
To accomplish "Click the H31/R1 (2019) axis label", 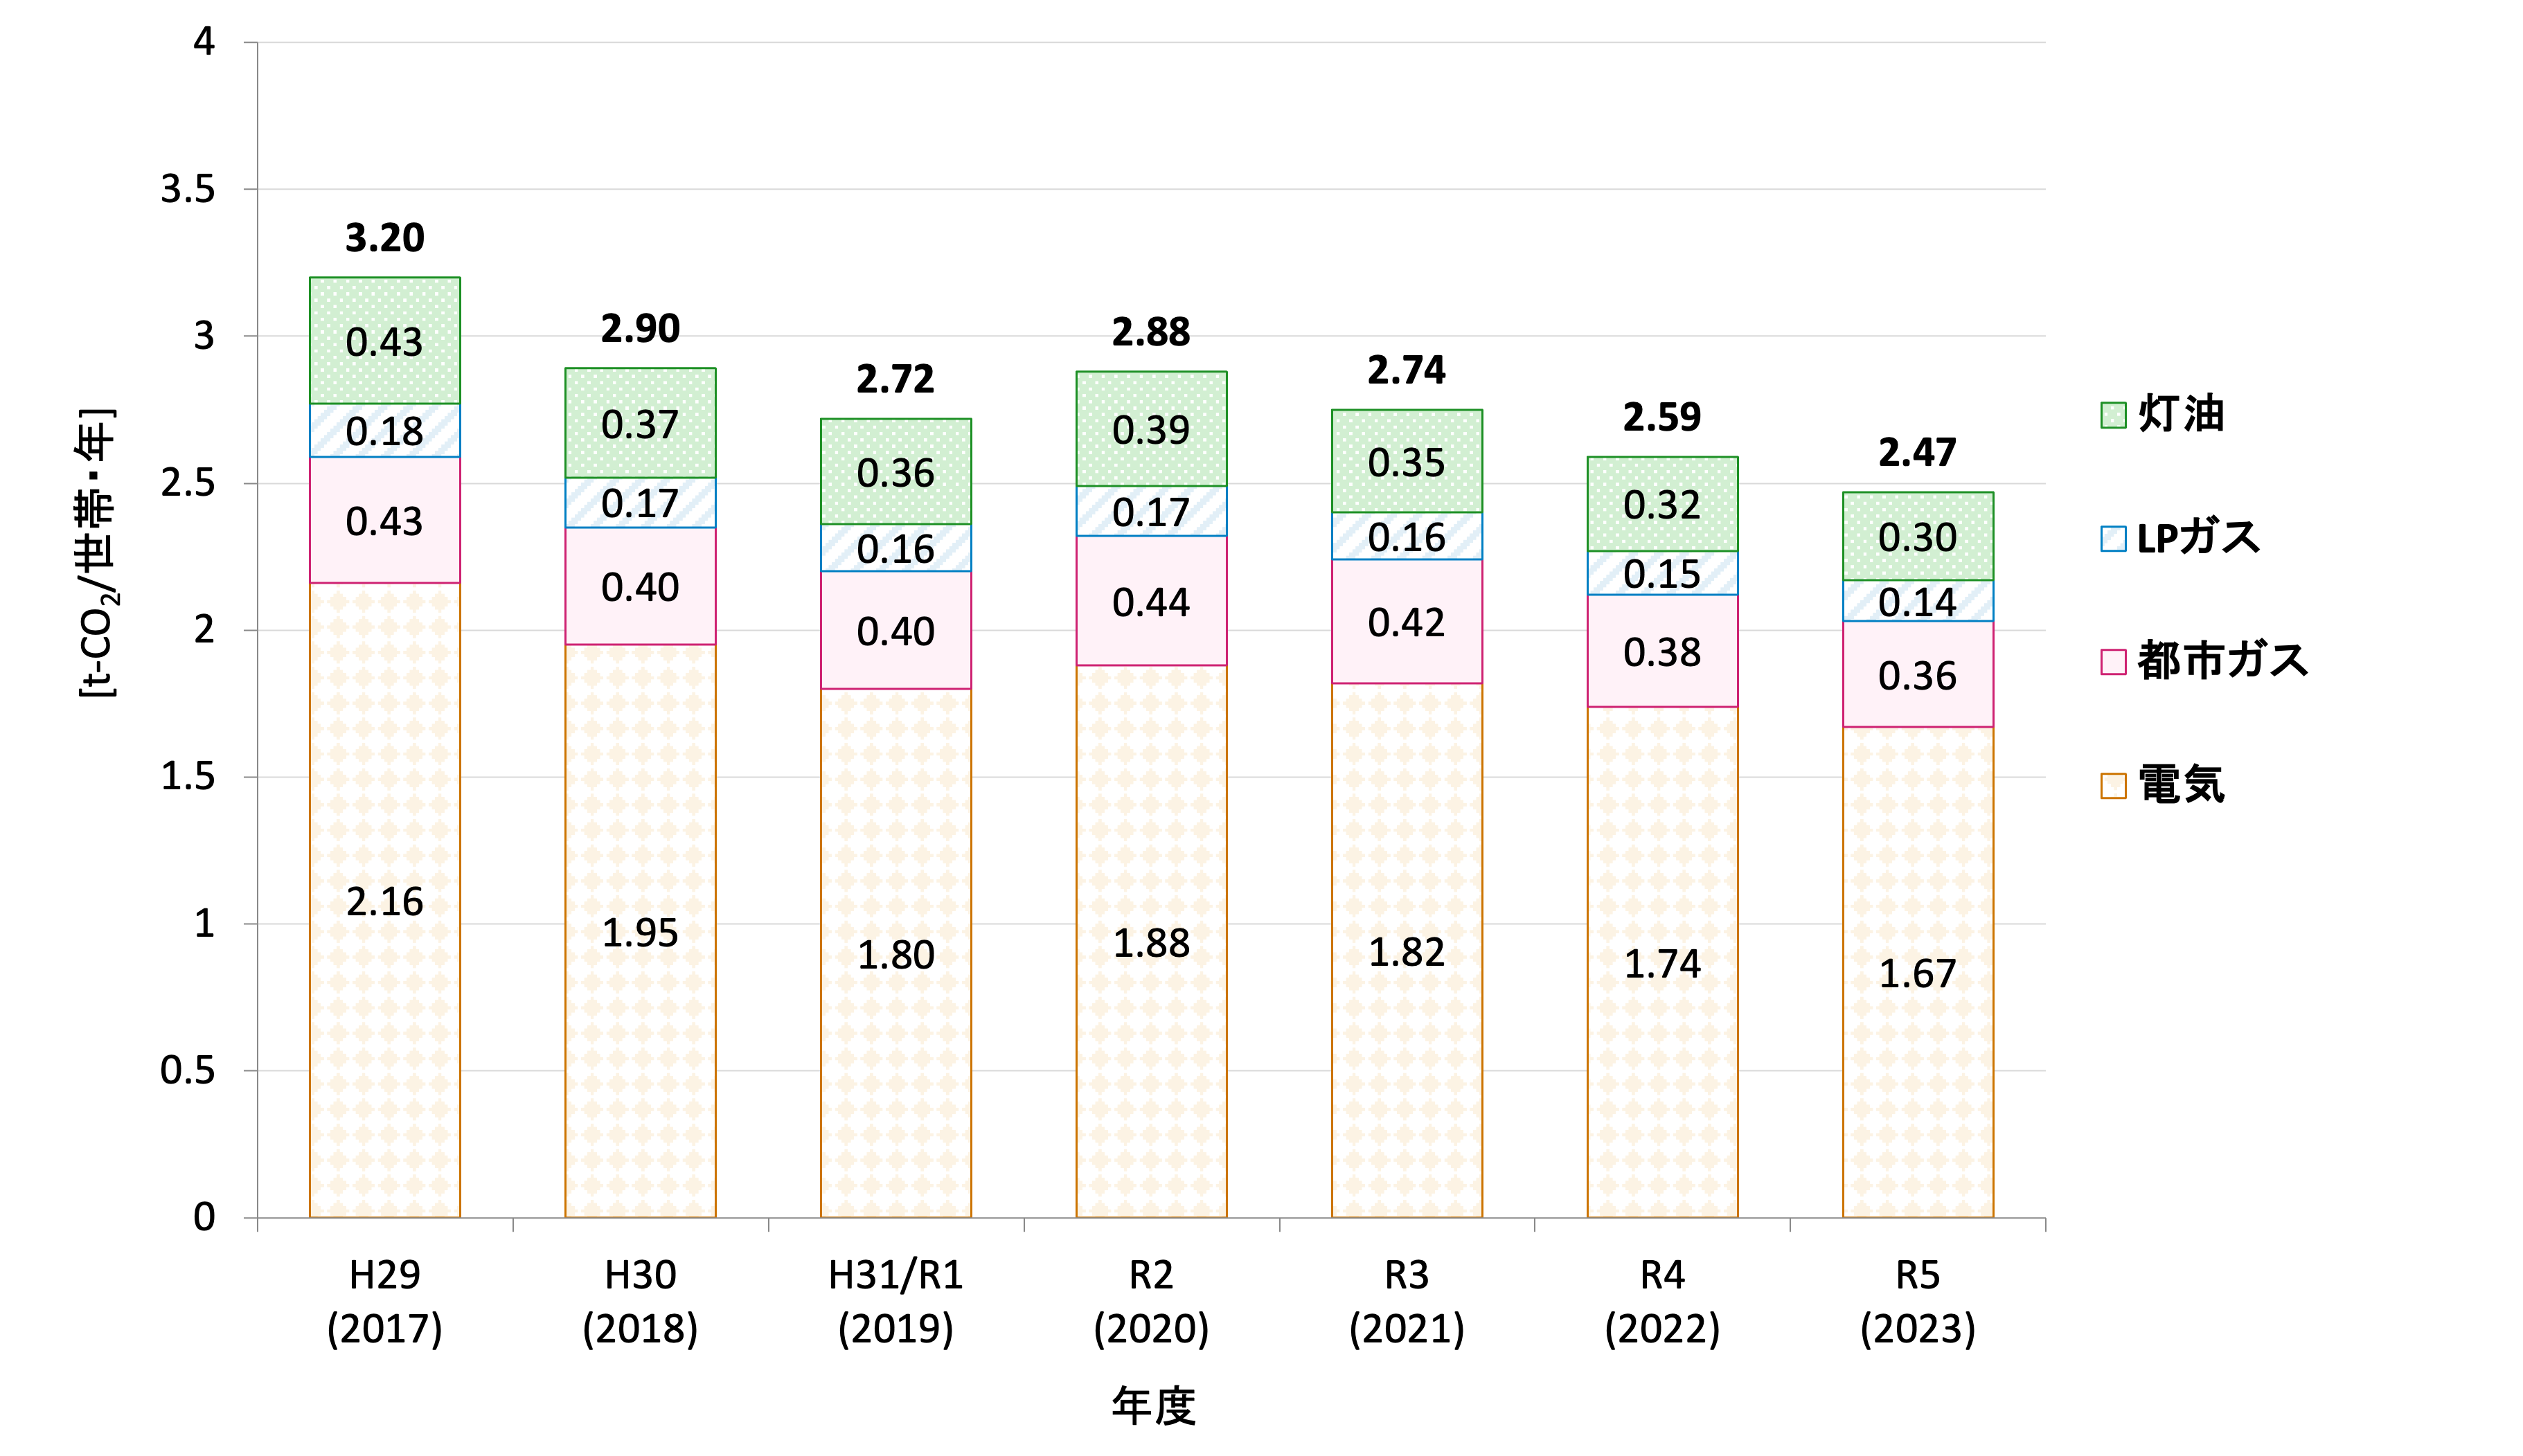I will pyautogui.click(x=895, y=1301).
